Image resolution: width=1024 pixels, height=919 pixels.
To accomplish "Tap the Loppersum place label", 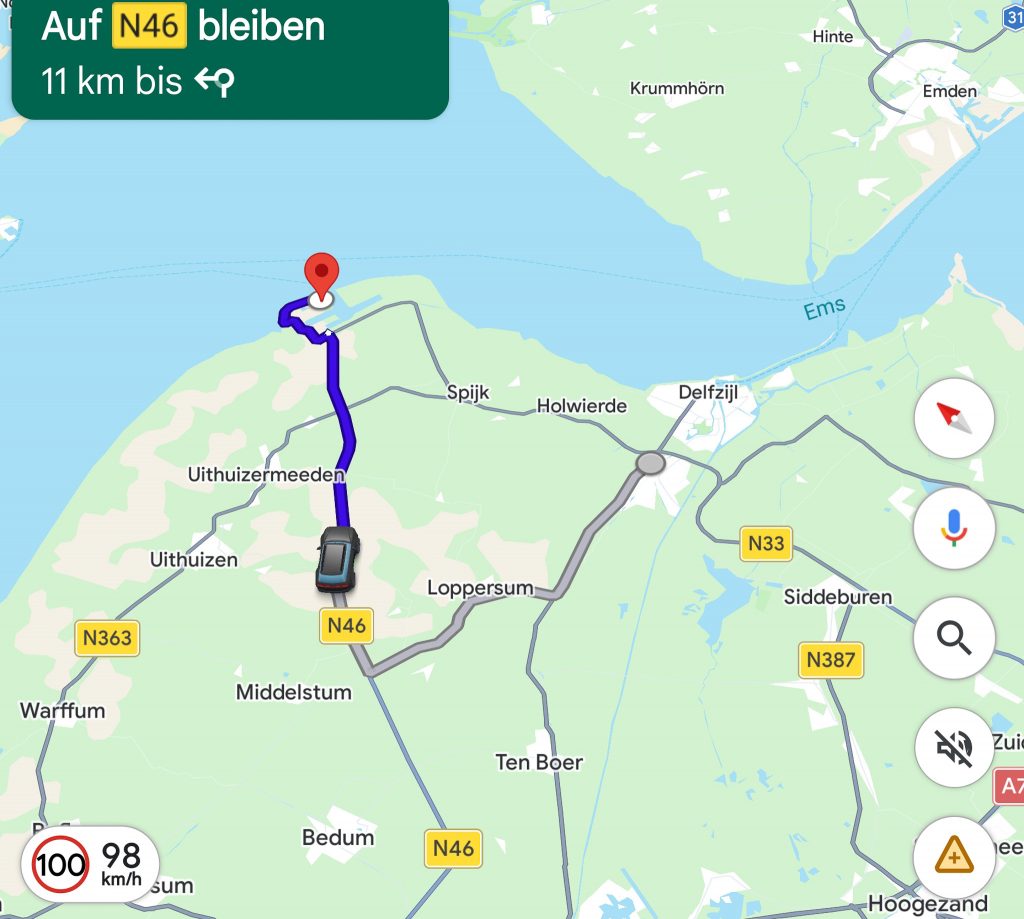I will click(480, 588).
